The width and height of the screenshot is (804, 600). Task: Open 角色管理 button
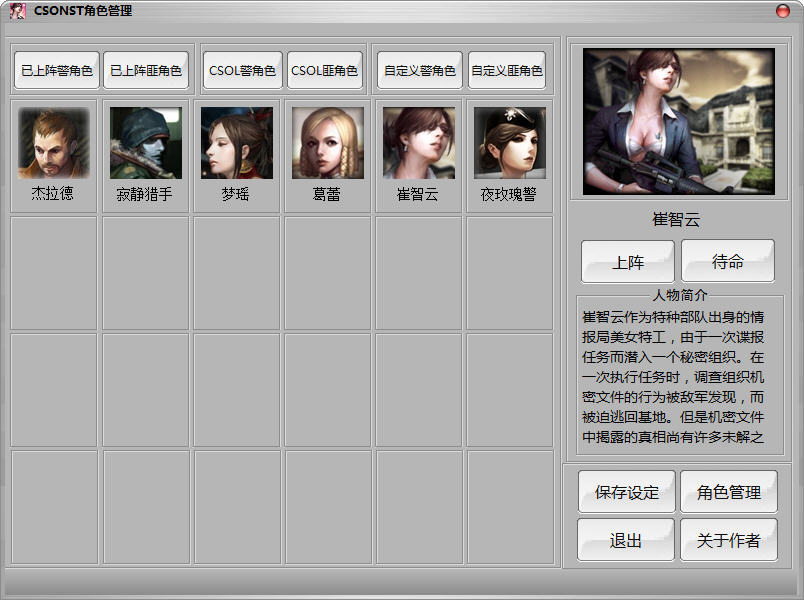coord(729,492)
